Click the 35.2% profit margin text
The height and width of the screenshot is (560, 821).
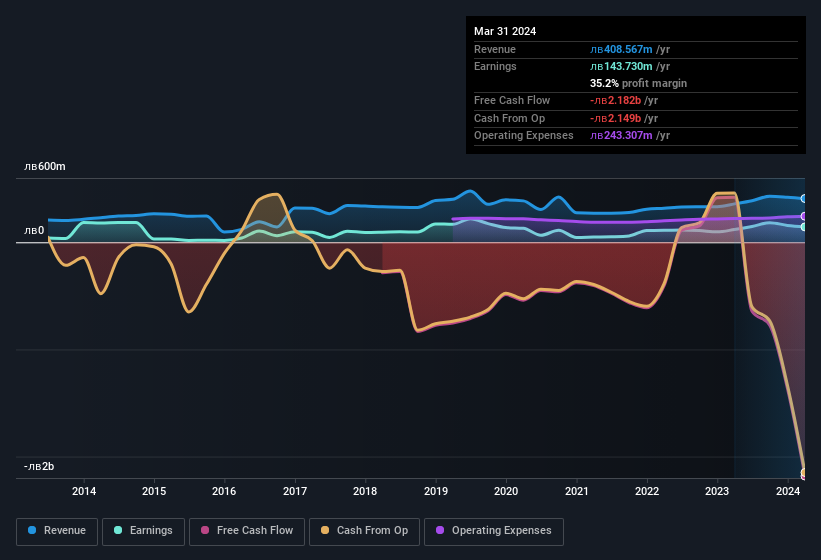(x=638, y=83)
